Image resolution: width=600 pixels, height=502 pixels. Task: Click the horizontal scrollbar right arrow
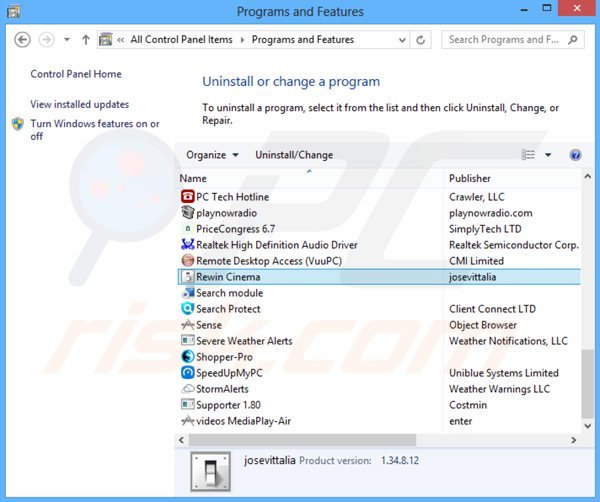(x=573, y=440)
